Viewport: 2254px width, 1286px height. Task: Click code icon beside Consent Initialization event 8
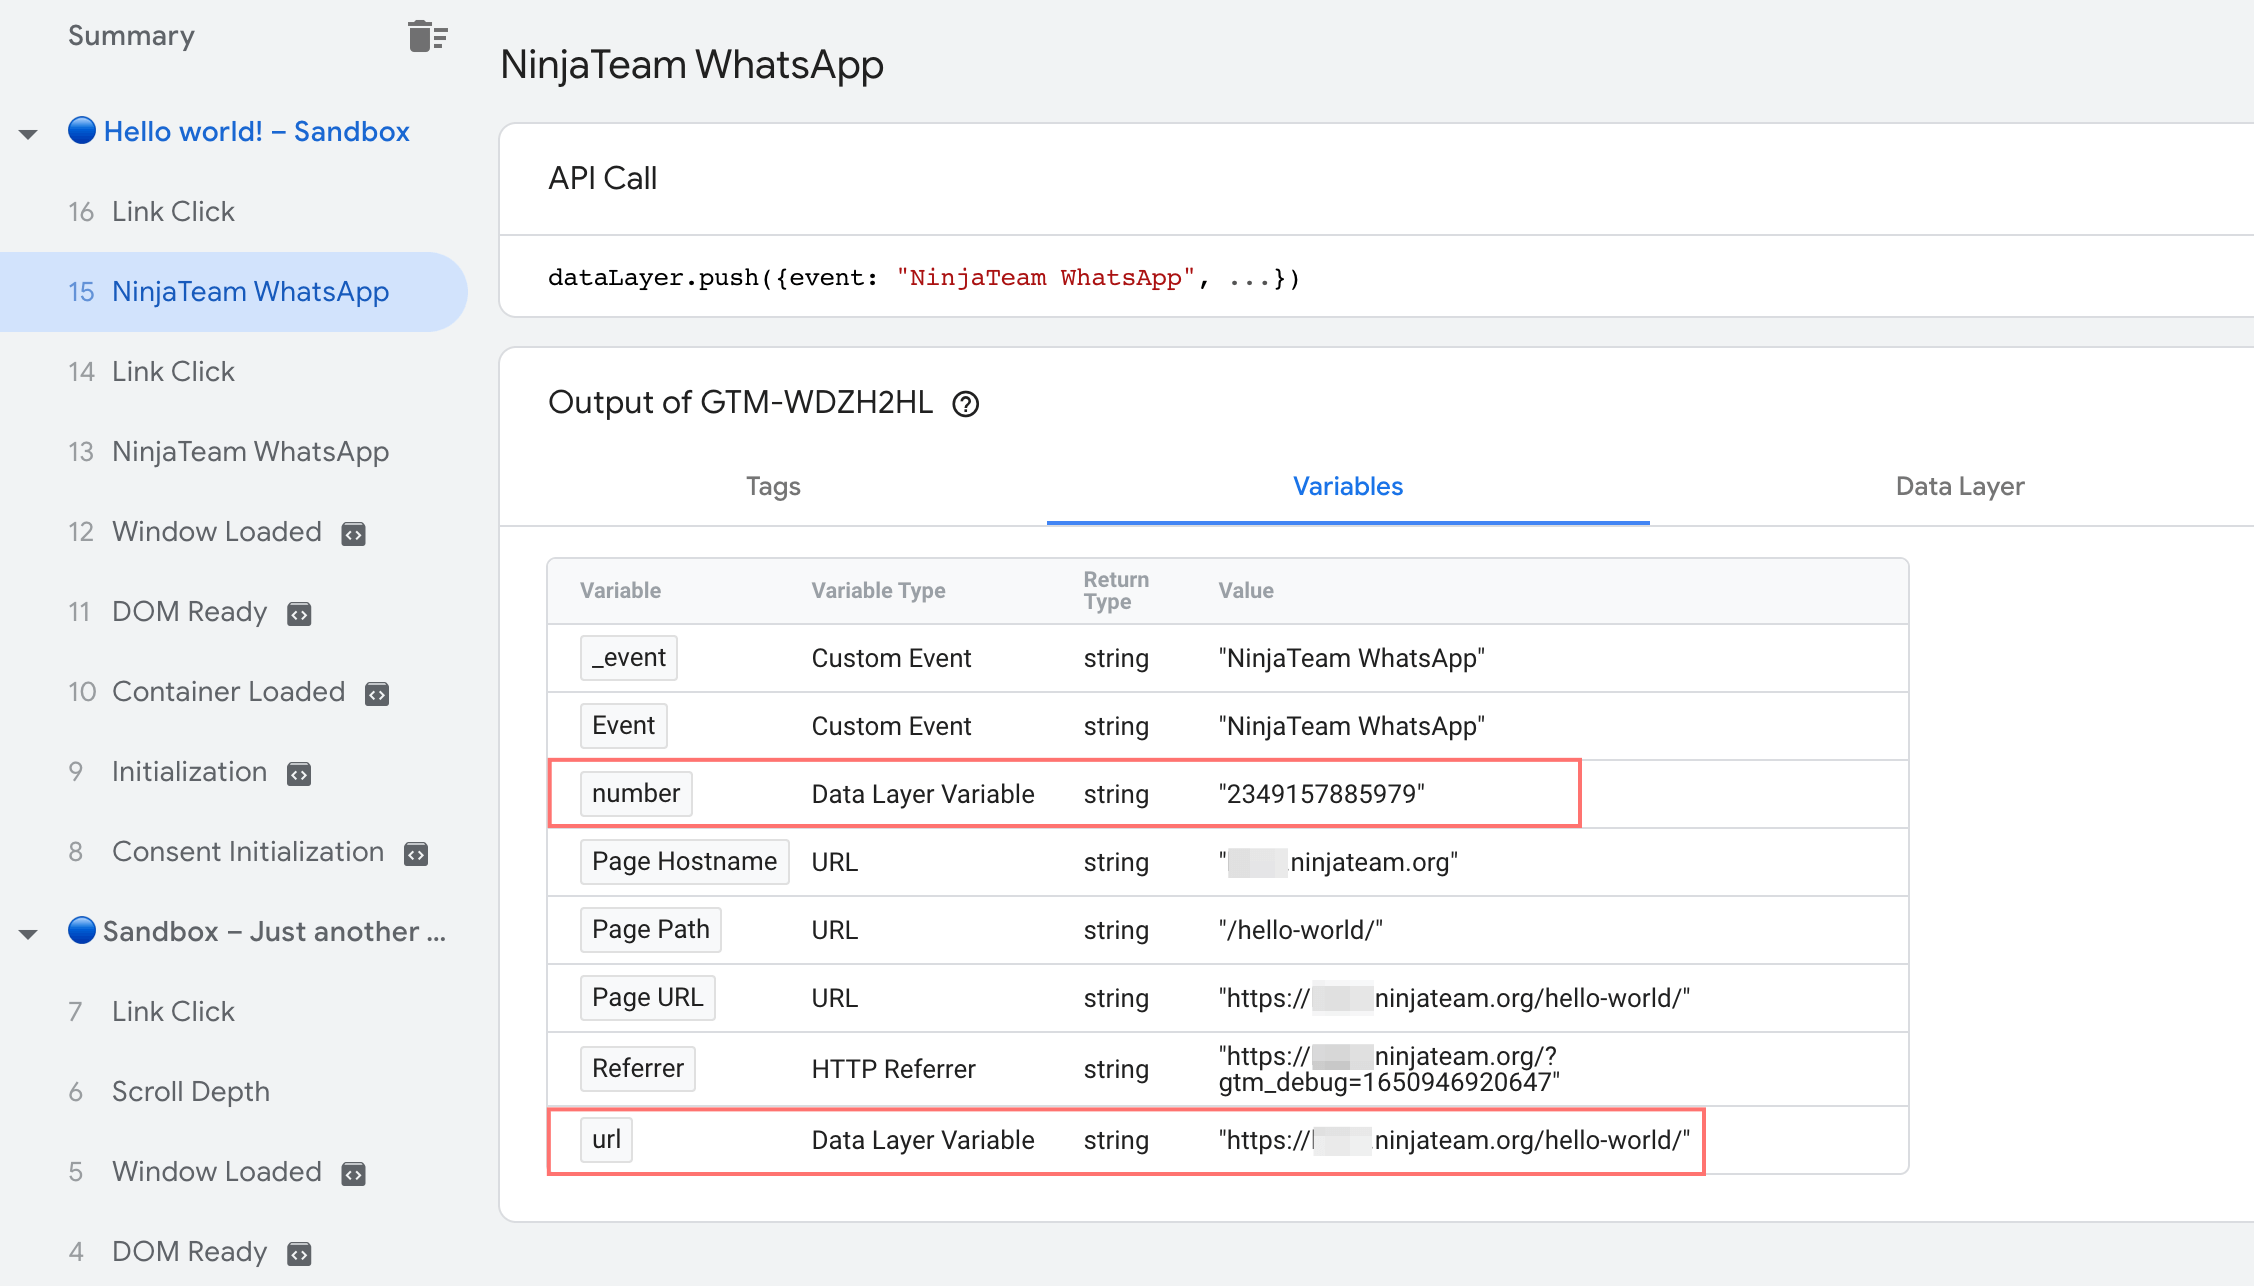[x=416, y=854]
